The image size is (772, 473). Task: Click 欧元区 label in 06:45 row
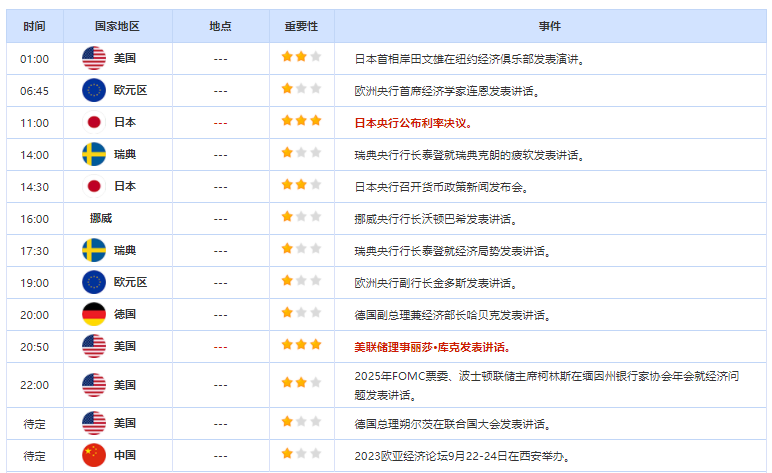point(130,90)
